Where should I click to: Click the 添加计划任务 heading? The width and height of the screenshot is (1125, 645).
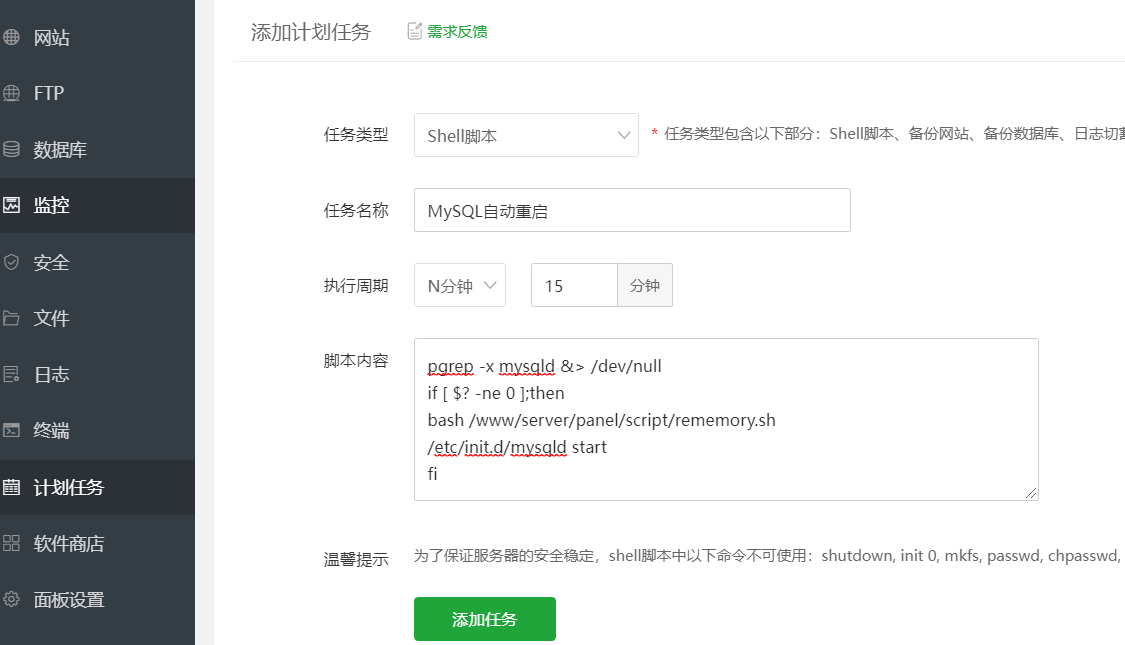(x=311, y=32)
